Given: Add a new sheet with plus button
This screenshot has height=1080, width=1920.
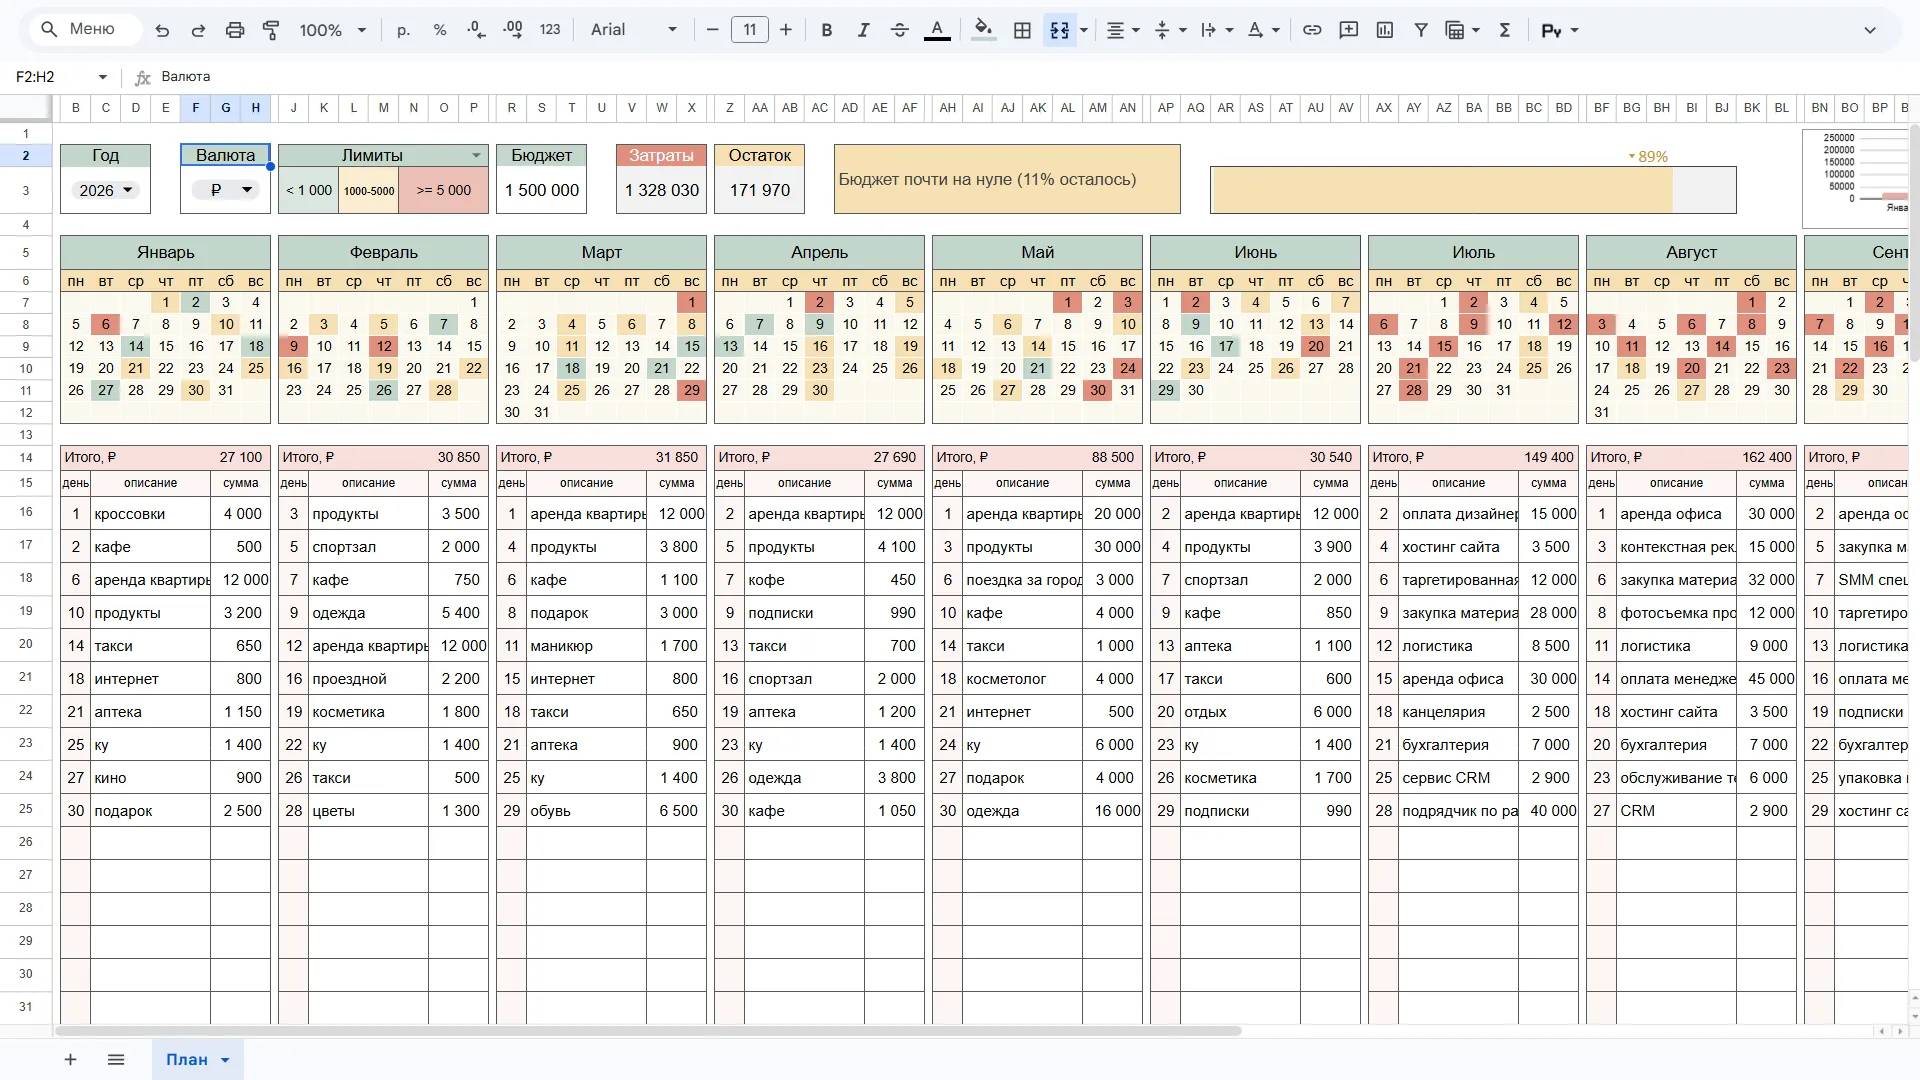Looking at the screenshot, I should [x=70, y=1060].
